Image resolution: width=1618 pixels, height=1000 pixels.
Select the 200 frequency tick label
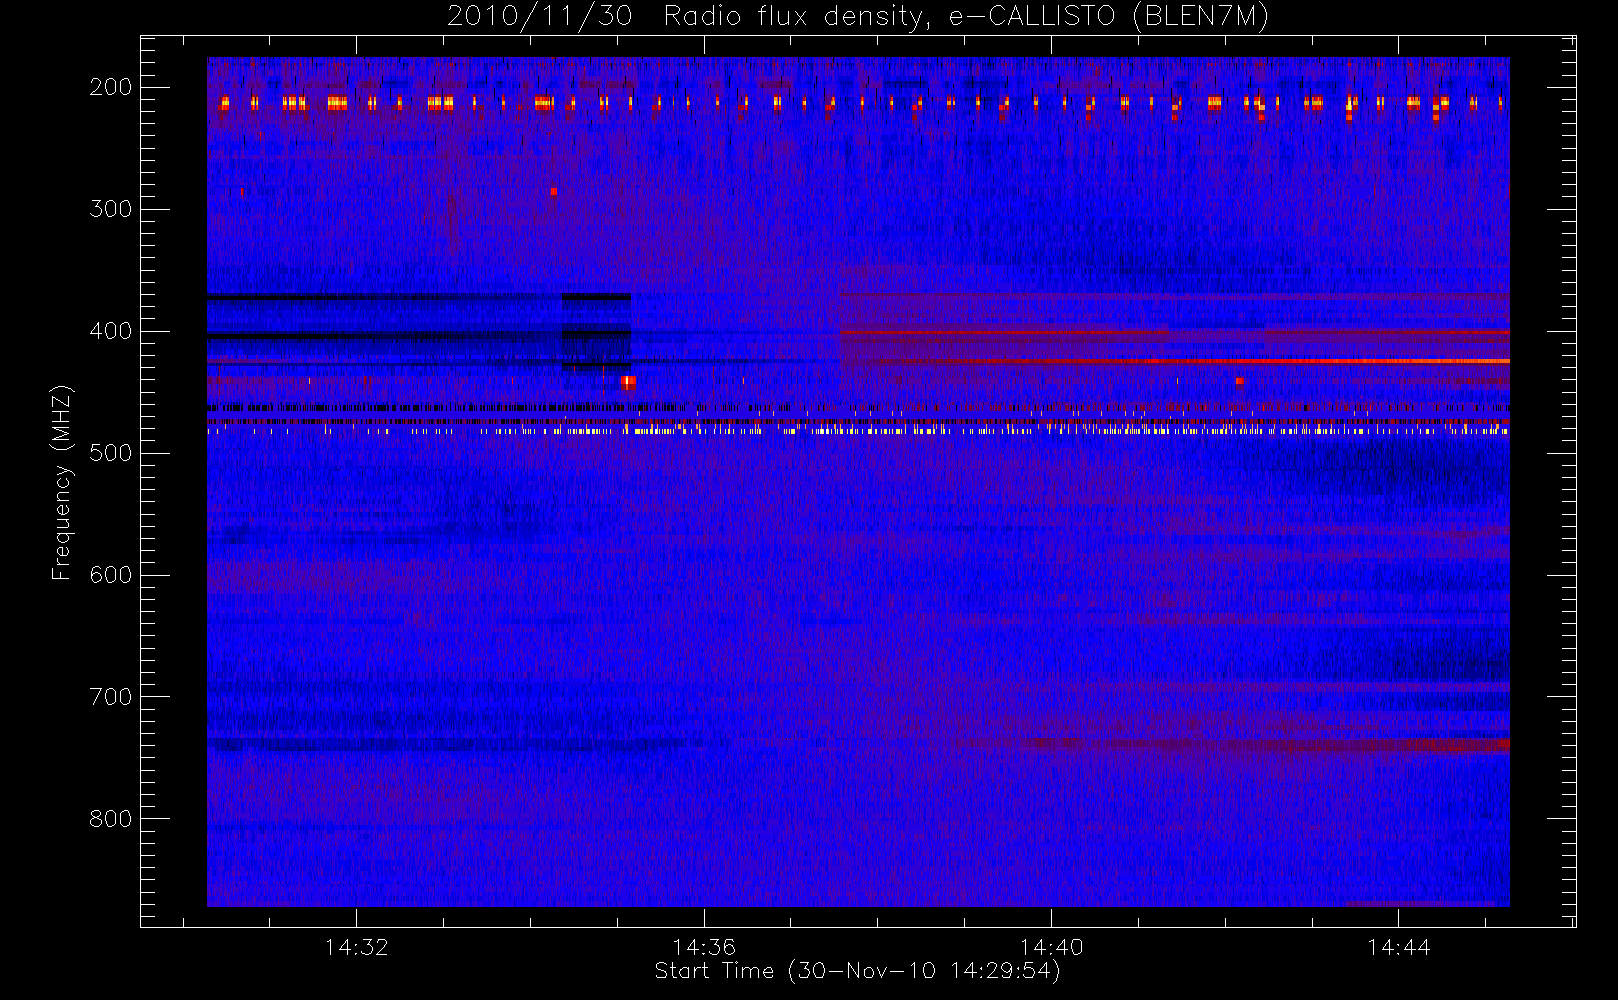[110, 87]
